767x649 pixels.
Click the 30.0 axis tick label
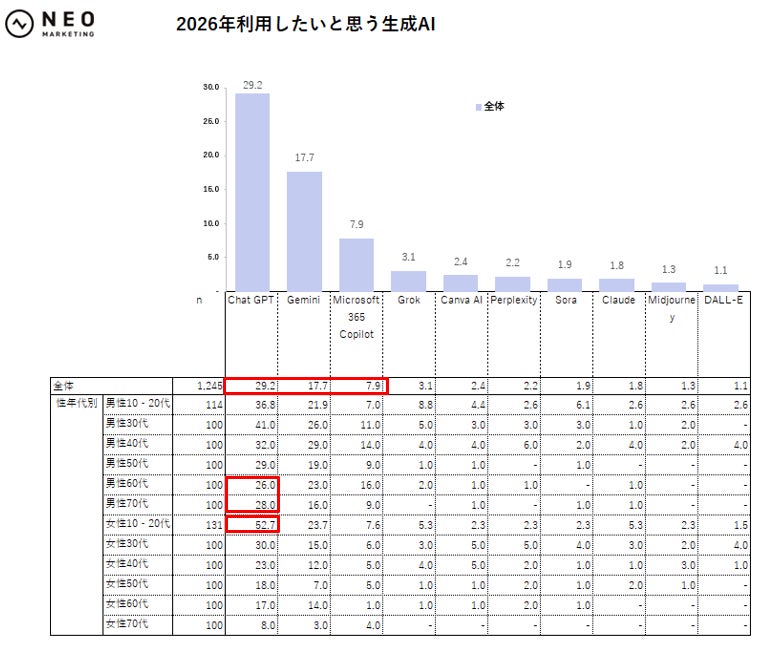[x=211, y=87]
